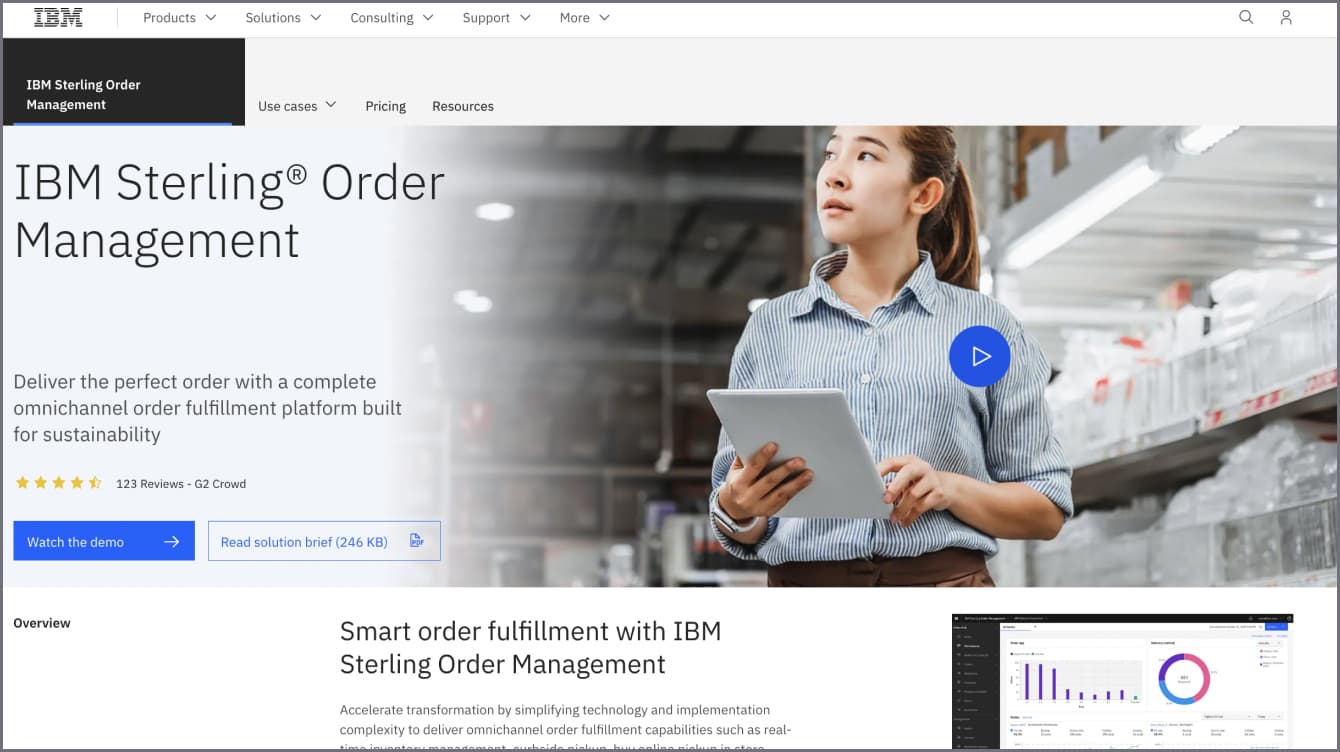Jump to the Overview section link
The height and width of the screenshot is (752, 1340).
tap(42, 623)
